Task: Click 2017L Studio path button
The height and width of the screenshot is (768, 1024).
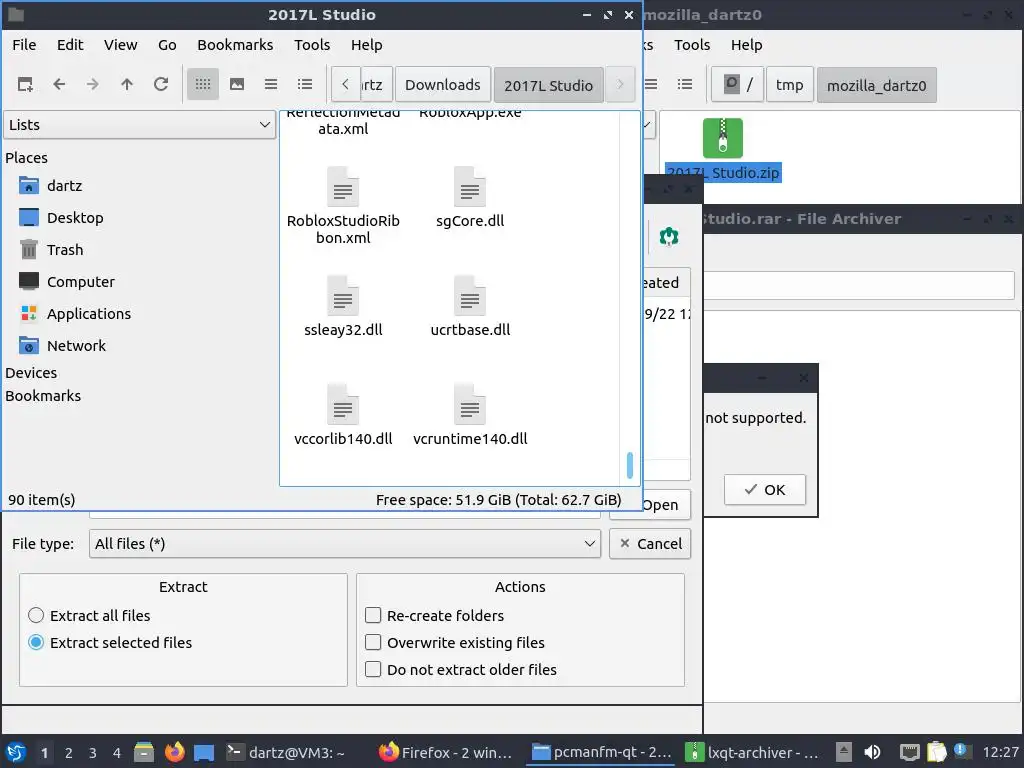Action: tap(549, 85)
